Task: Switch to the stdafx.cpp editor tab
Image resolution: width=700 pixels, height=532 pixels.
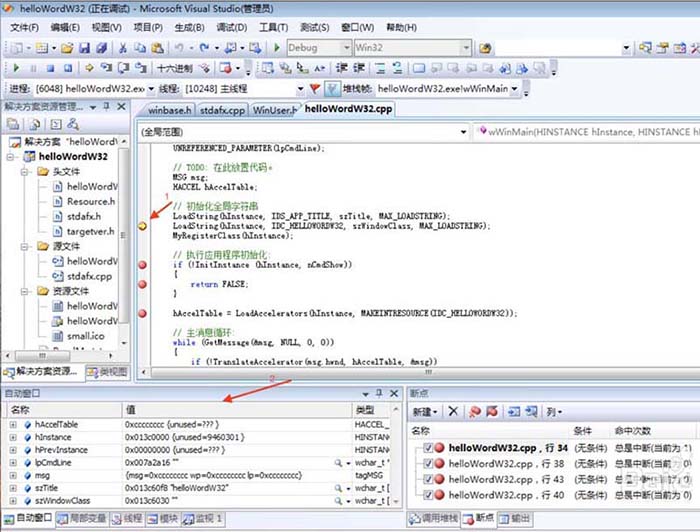Action: pos(222,110)
